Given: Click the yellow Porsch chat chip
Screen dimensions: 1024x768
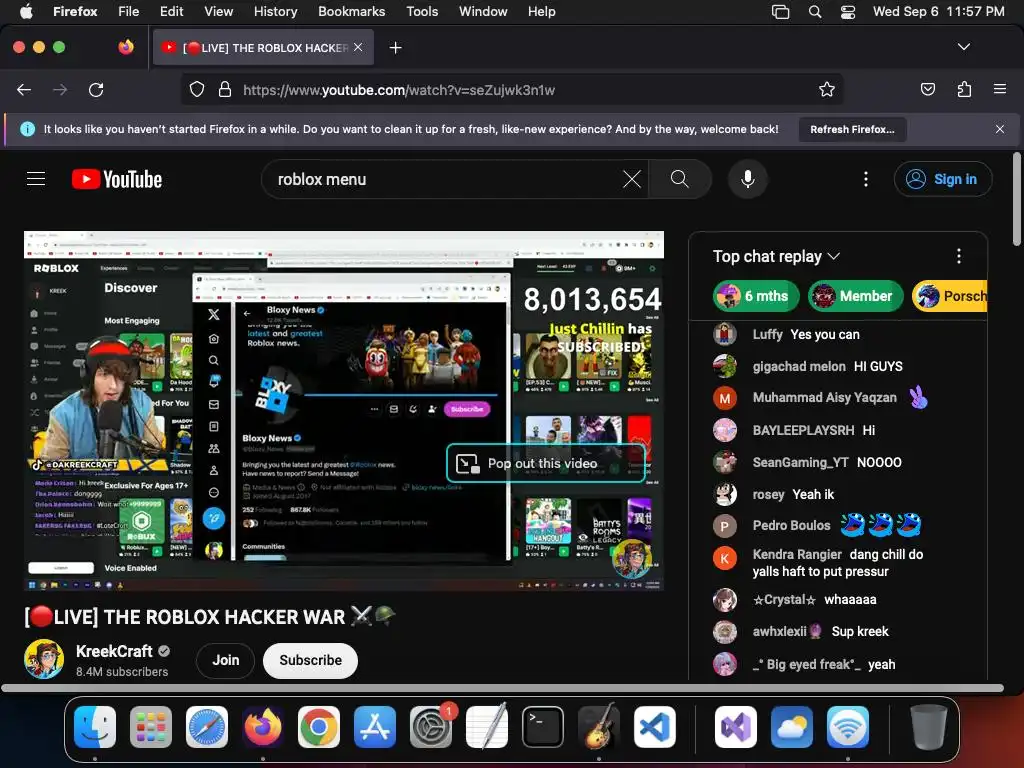Looking at the screenshot, I should click(950, 296).
